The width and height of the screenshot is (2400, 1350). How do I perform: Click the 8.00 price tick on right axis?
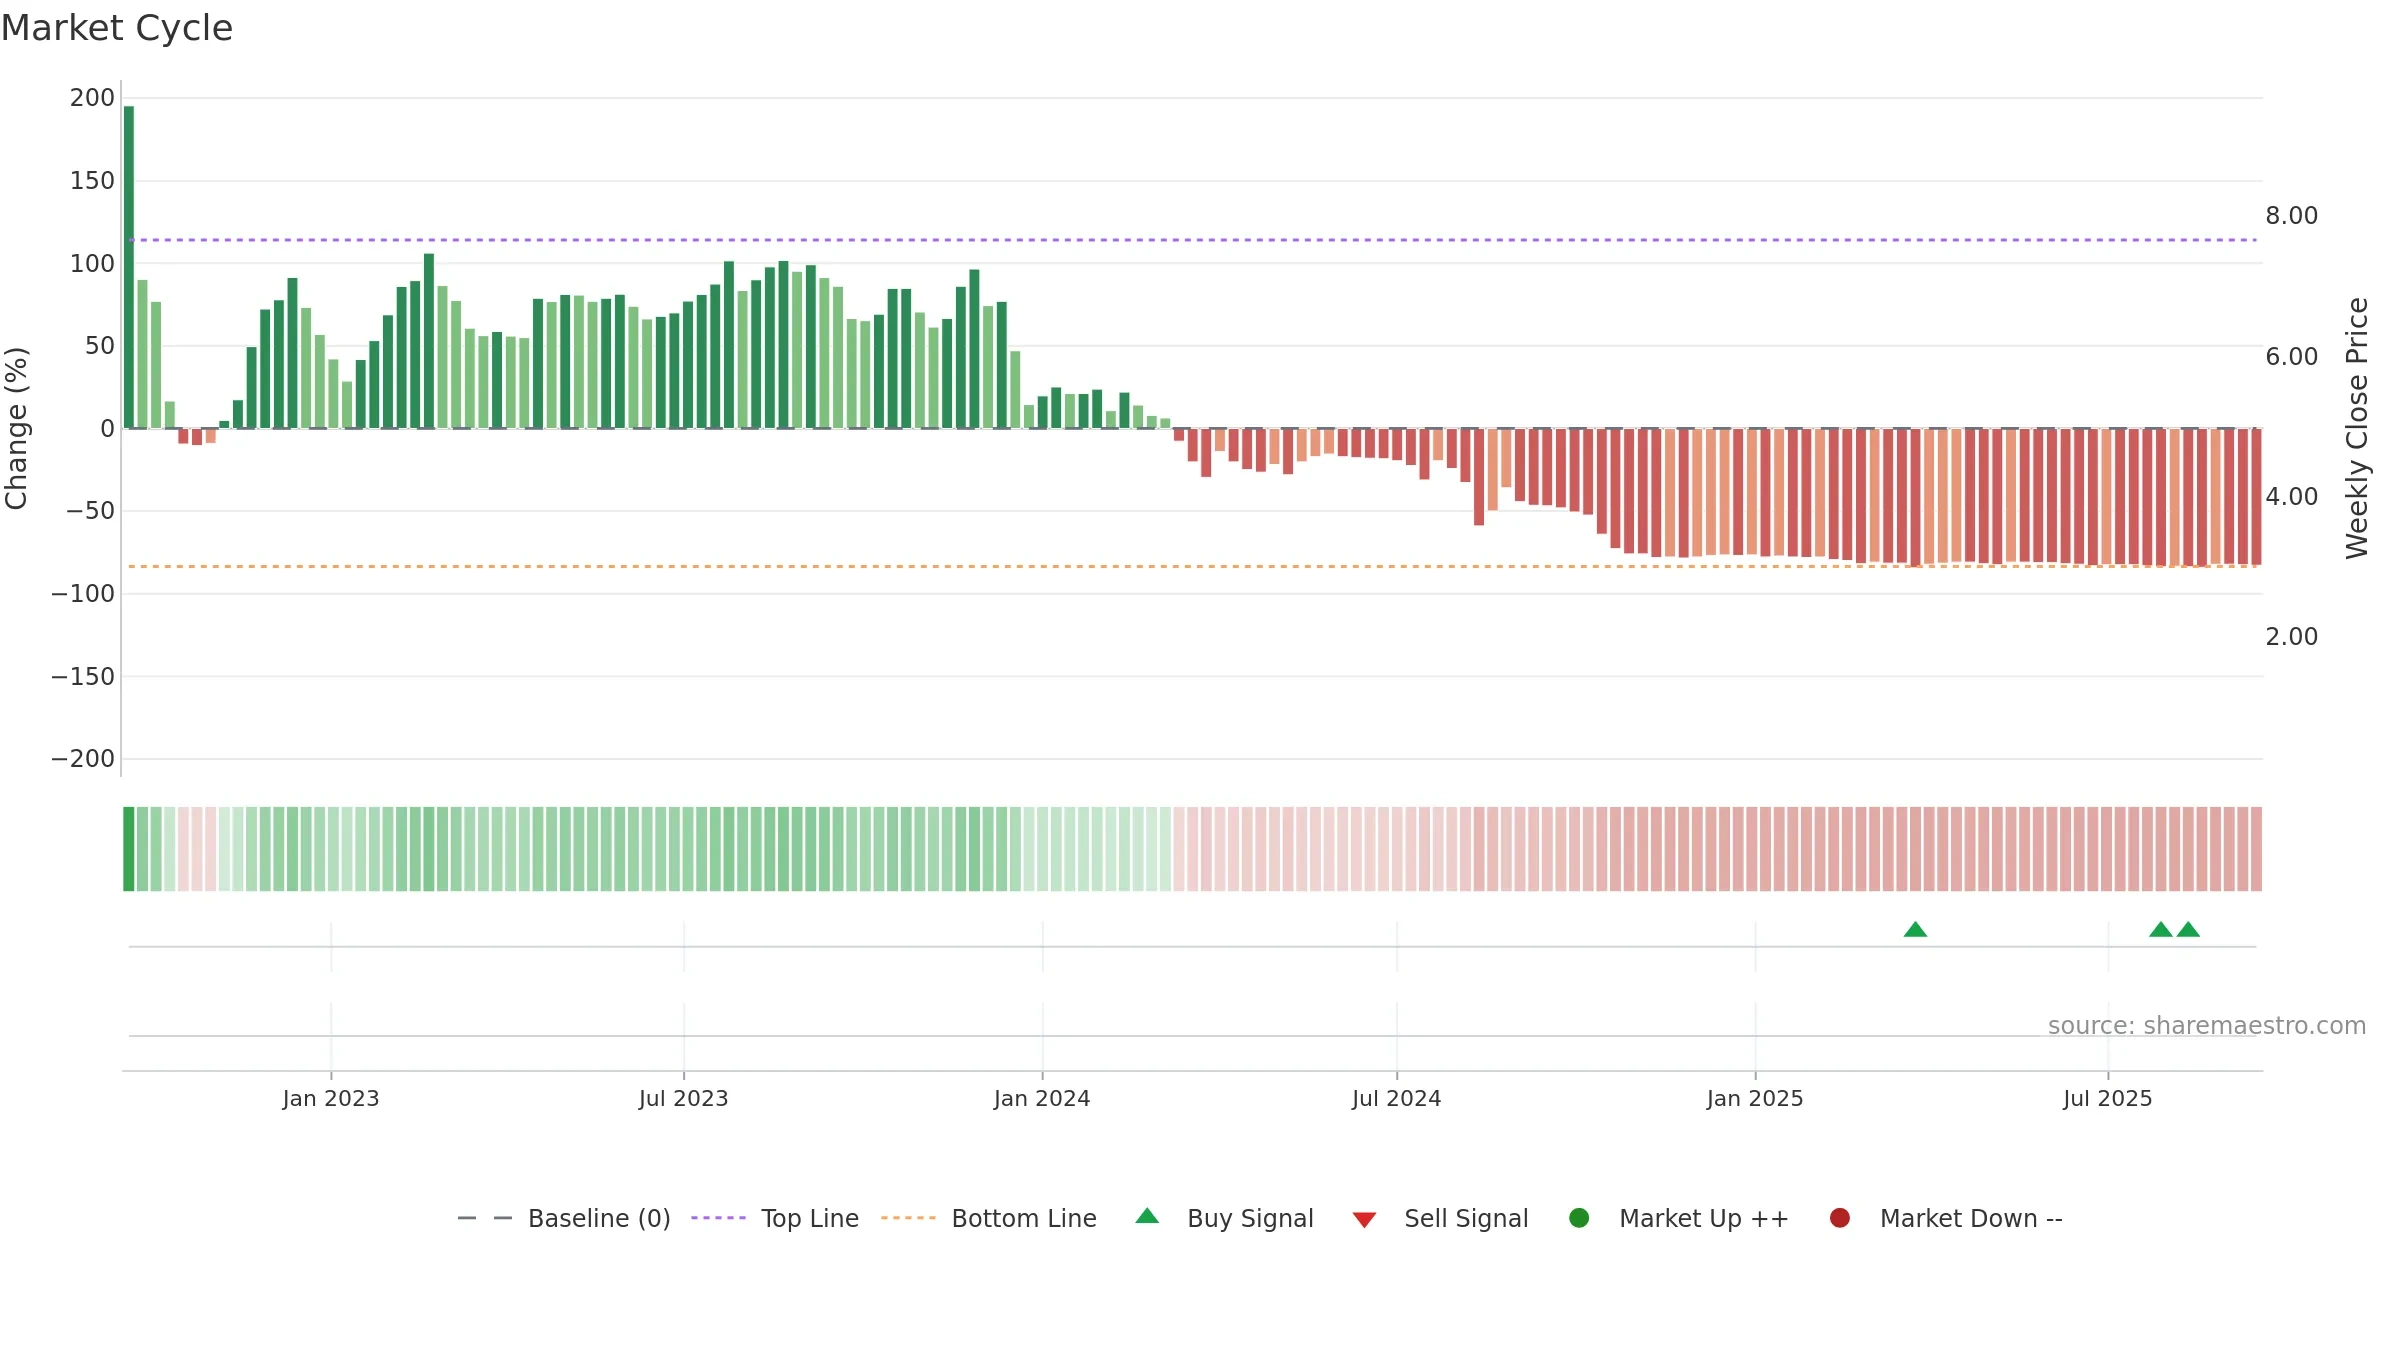pyautogui.click(x=2292, y=216)
